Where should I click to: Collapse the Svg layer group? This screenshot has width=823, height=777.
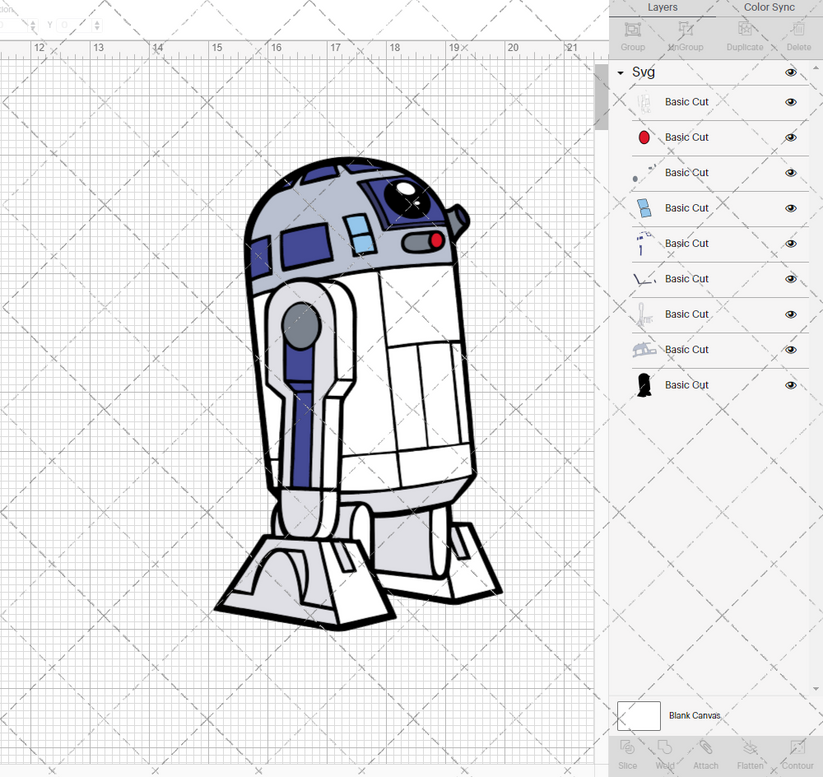coord(621,72)
